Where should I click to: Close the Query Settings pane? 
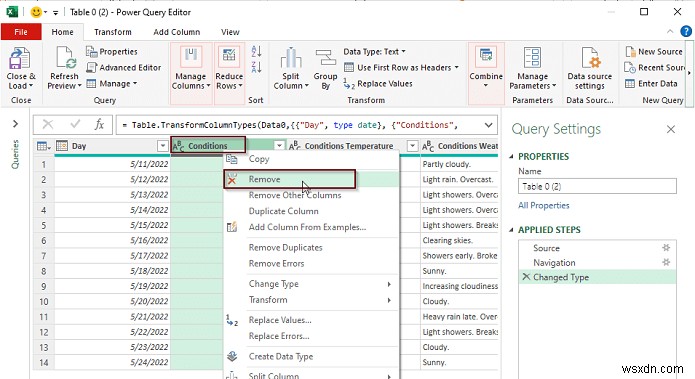pos(671,129)
